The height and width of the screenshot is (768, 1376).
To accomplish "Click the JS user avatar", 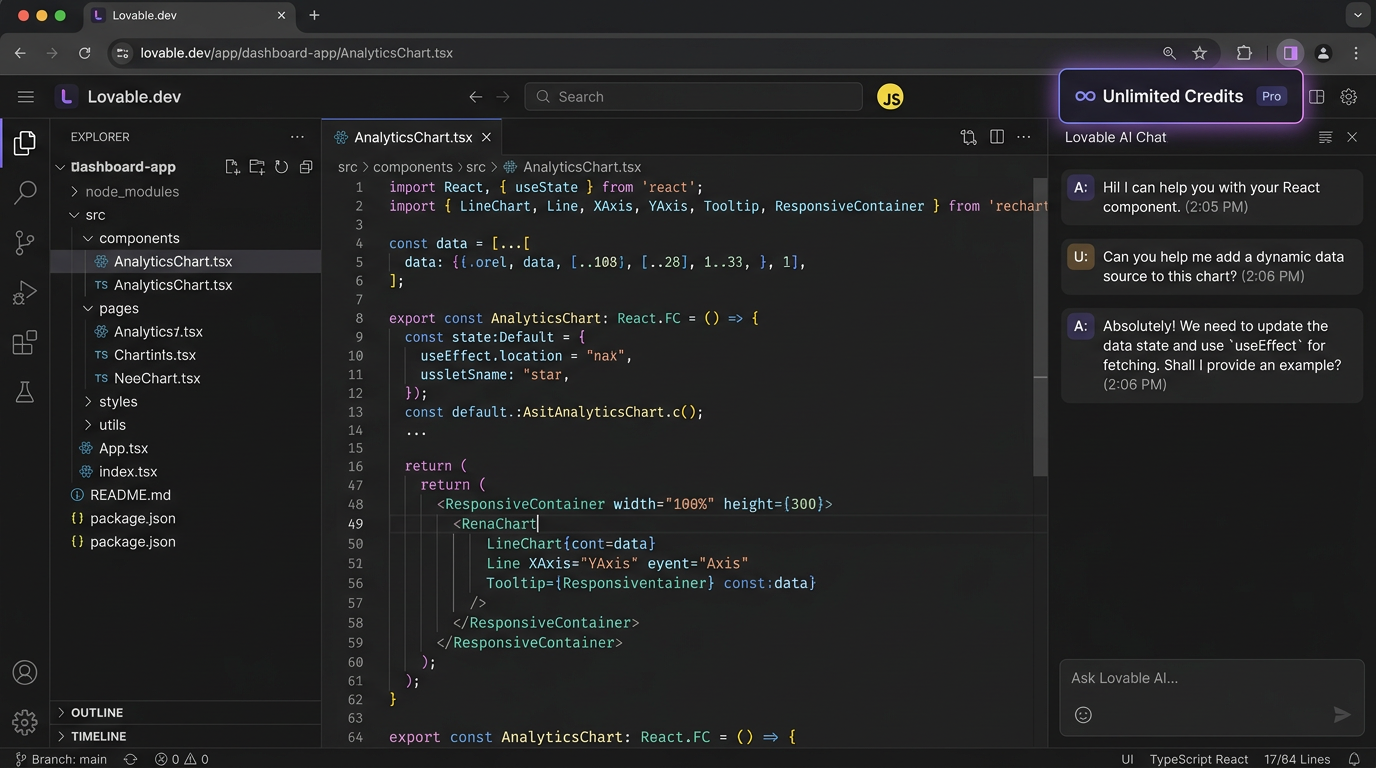I will [x=890, y=97].
